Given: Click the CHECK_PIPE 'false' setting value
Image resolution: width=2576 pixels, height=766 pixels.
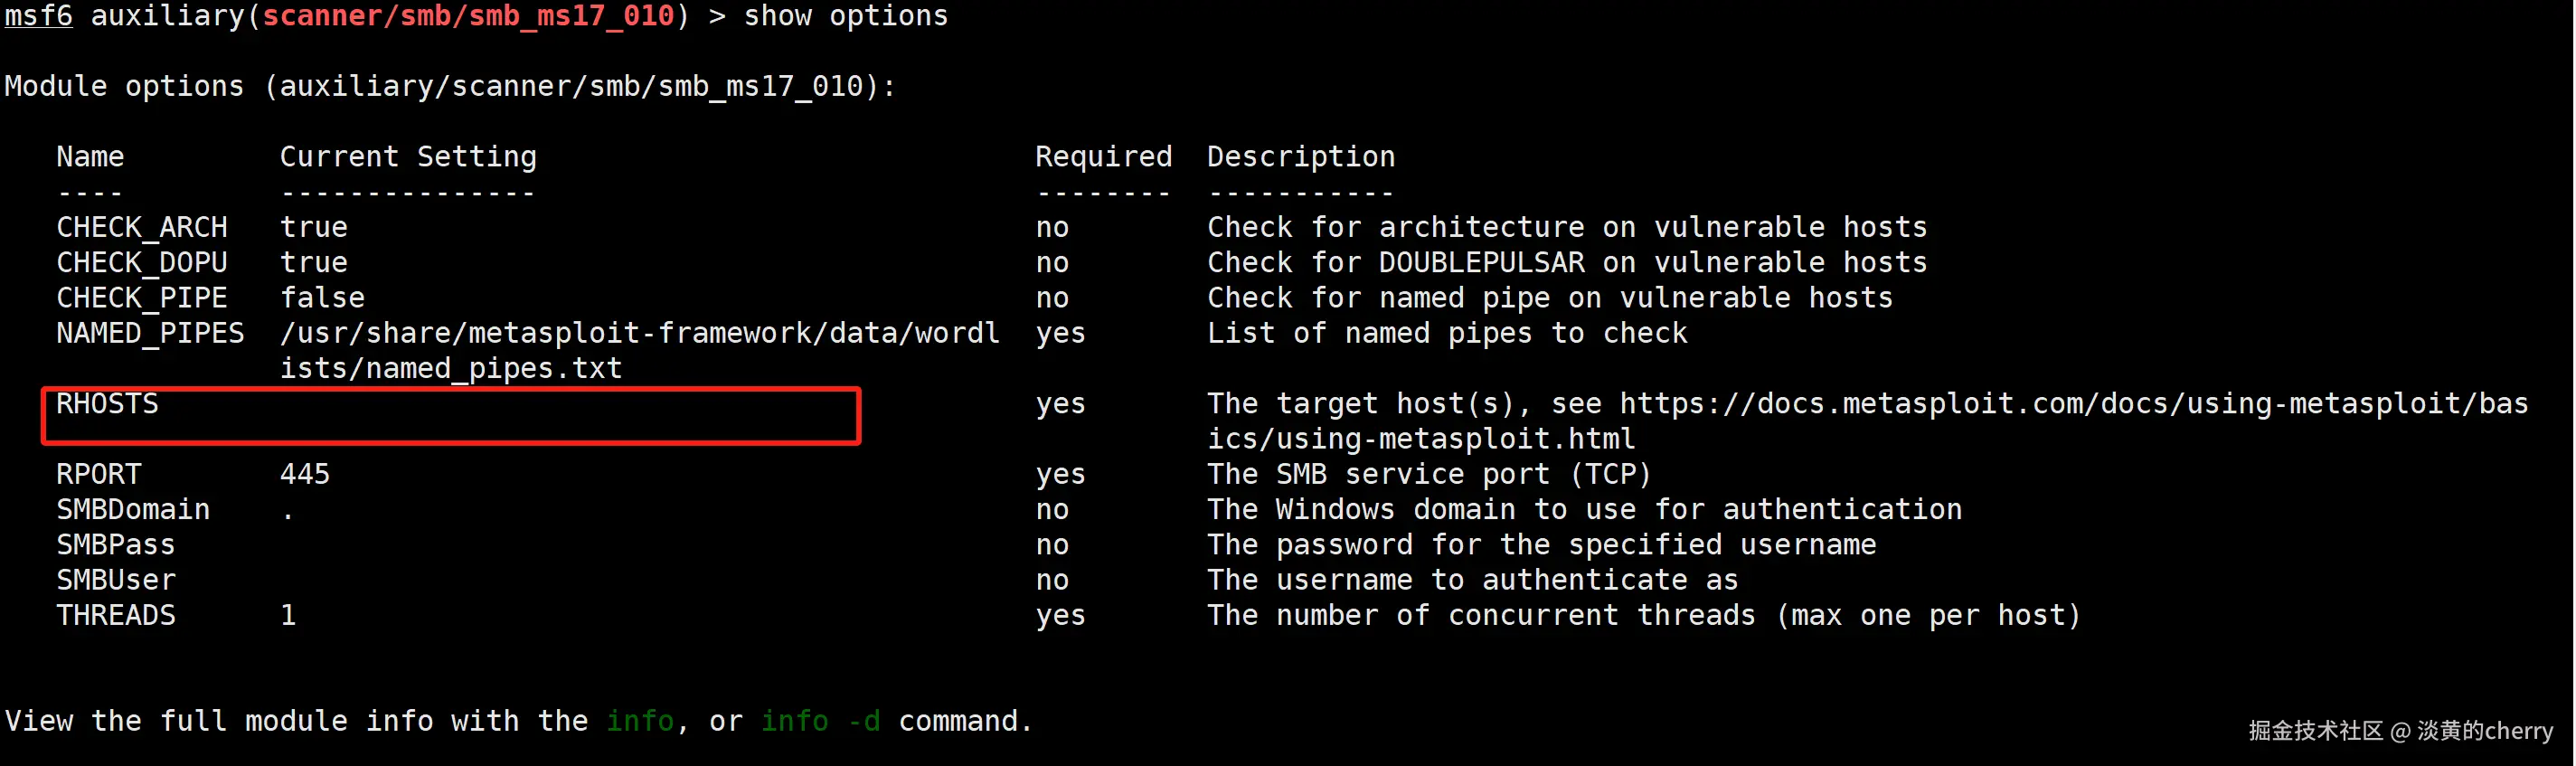Looking at the screenshot, I should tap(322, 298).
